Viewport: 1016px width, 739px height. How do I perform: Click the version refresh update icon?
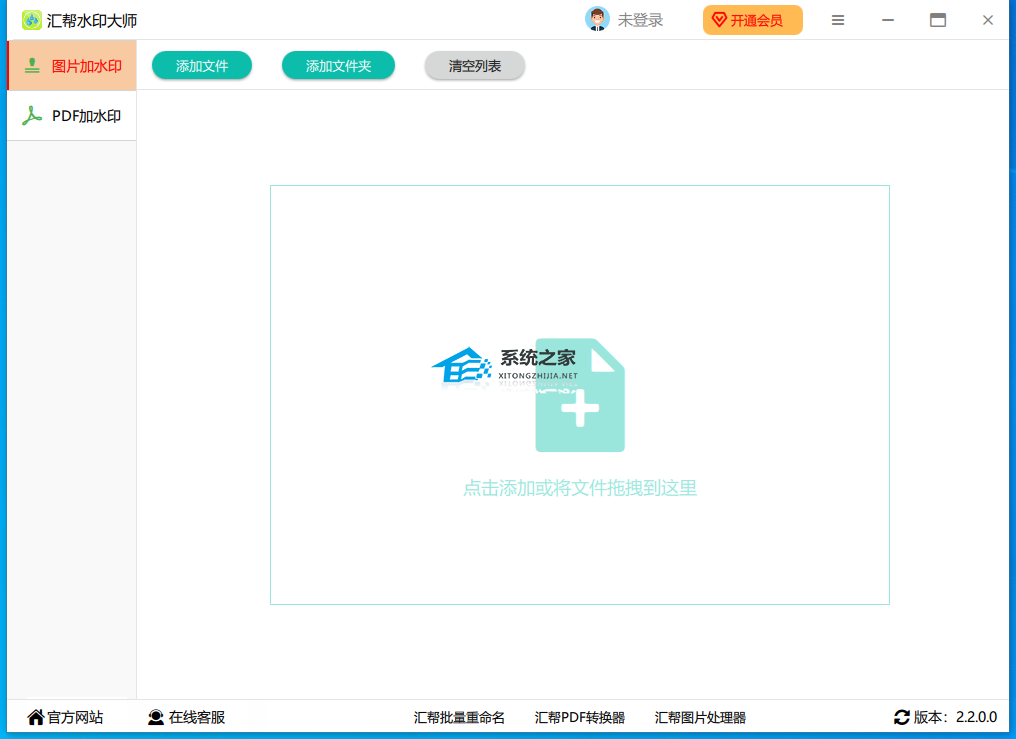tap(902, 717)
